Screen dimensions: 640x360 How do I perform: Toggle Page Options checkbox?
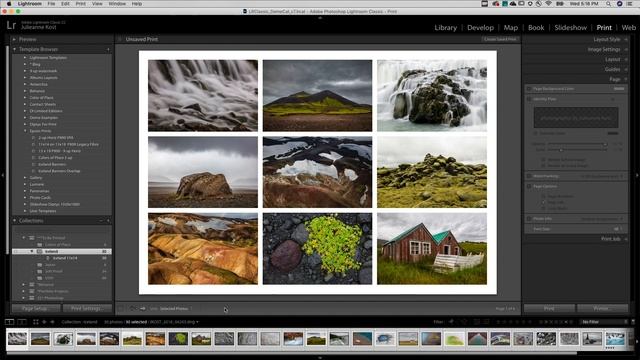coord(529,186)
